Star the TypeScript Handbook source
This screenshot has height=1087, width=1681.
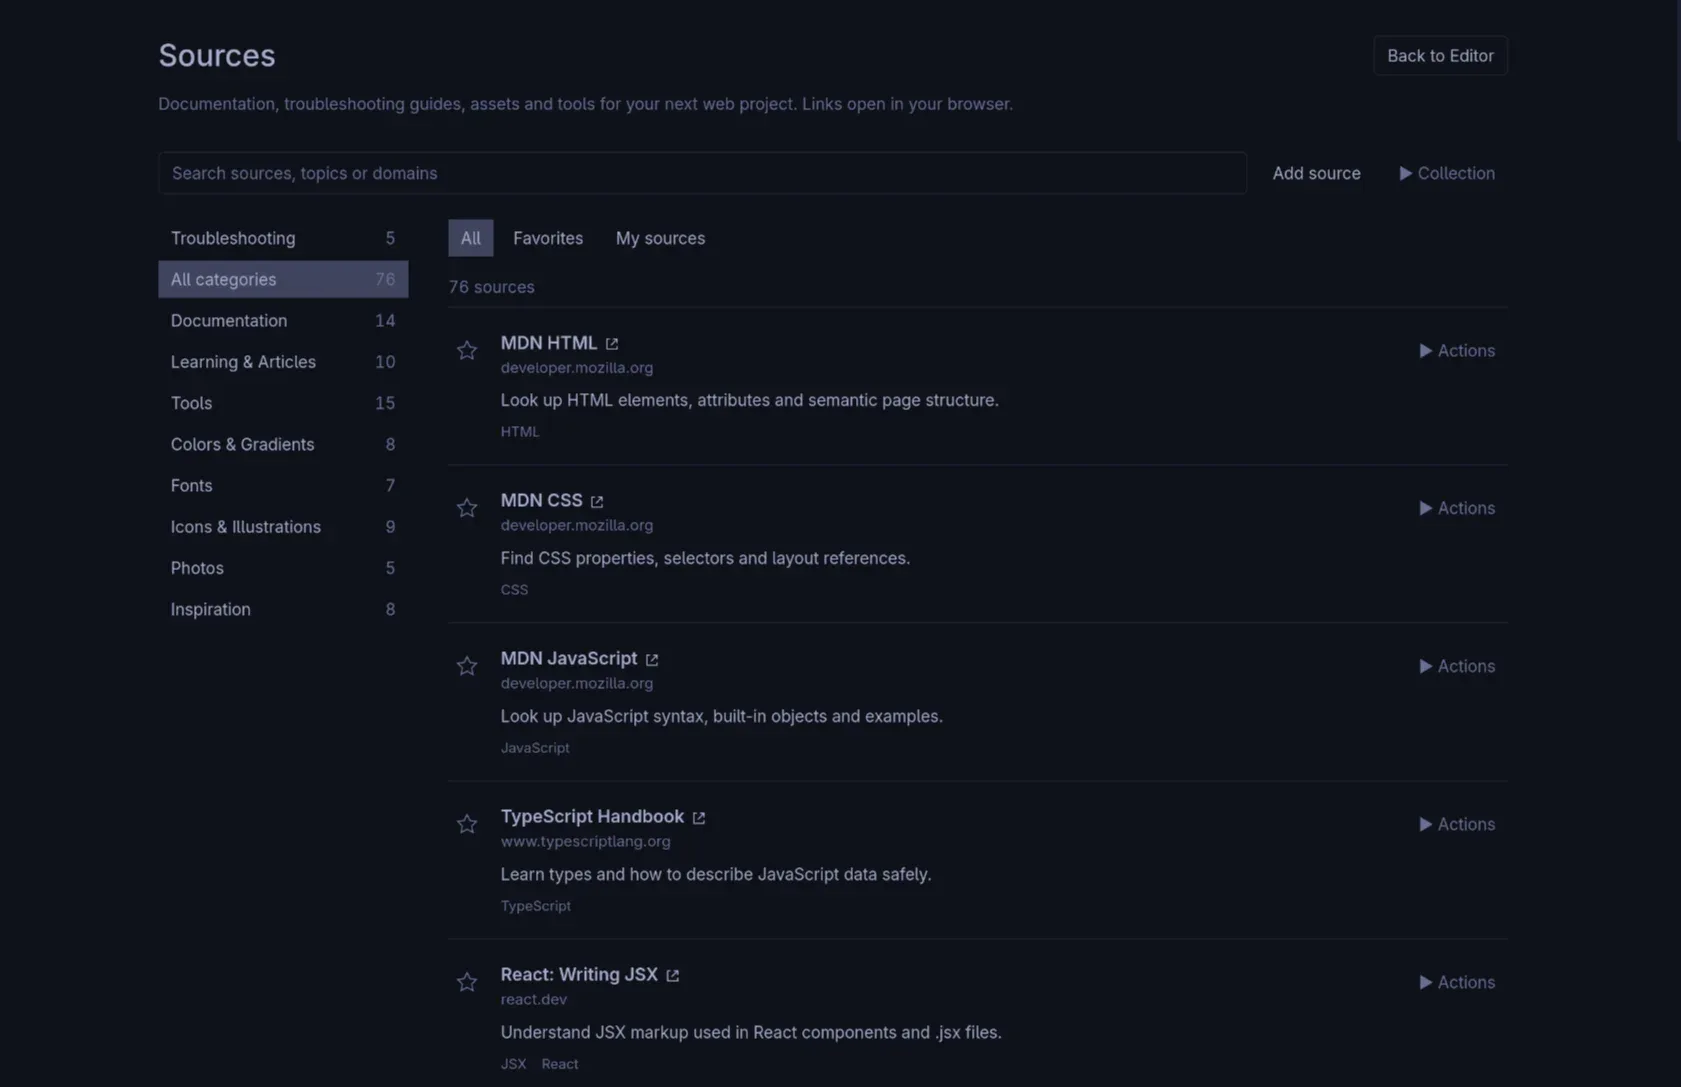[467, 824]
